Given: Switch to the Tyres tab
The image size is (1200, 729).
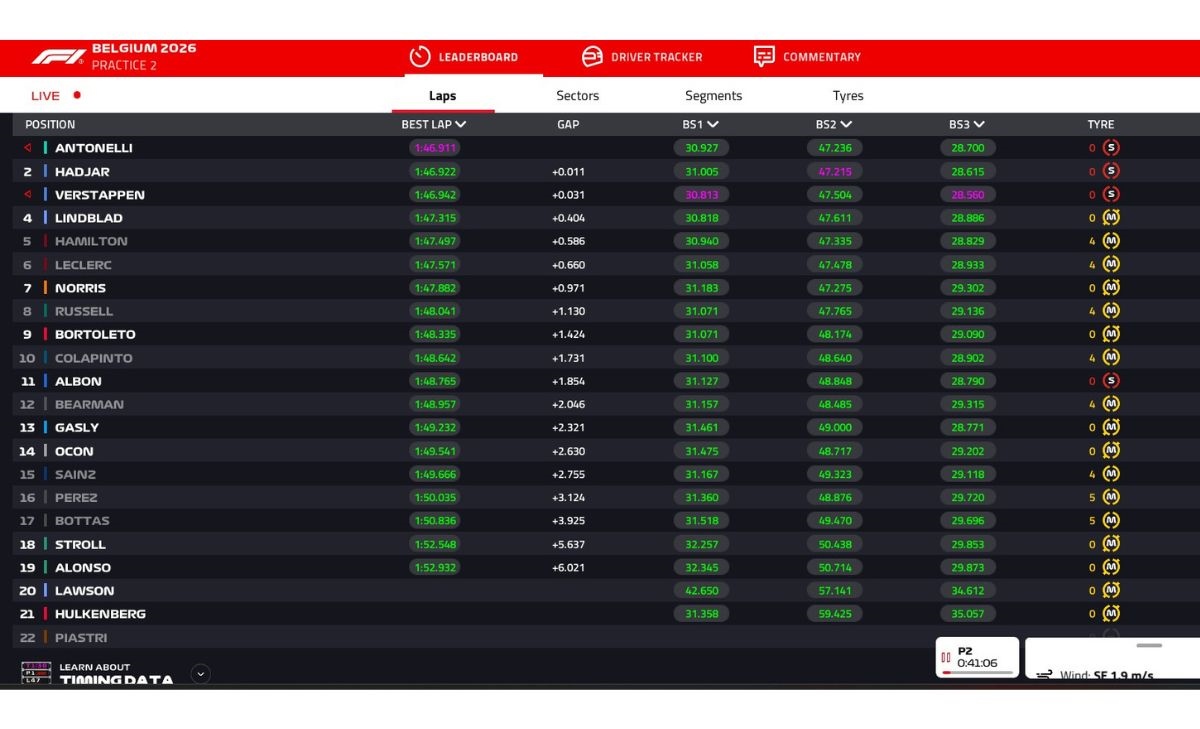Looking at the screenshot, I should tap(848, 96).
